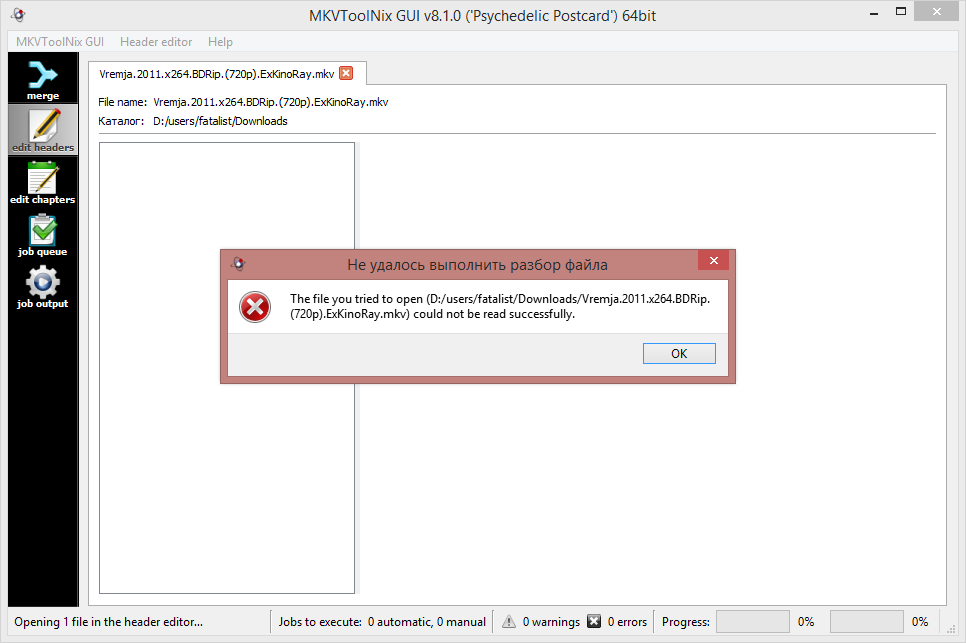Screen dimensions: 966x643
Task: Close the error dialog with X
Action: click(713, 261)
